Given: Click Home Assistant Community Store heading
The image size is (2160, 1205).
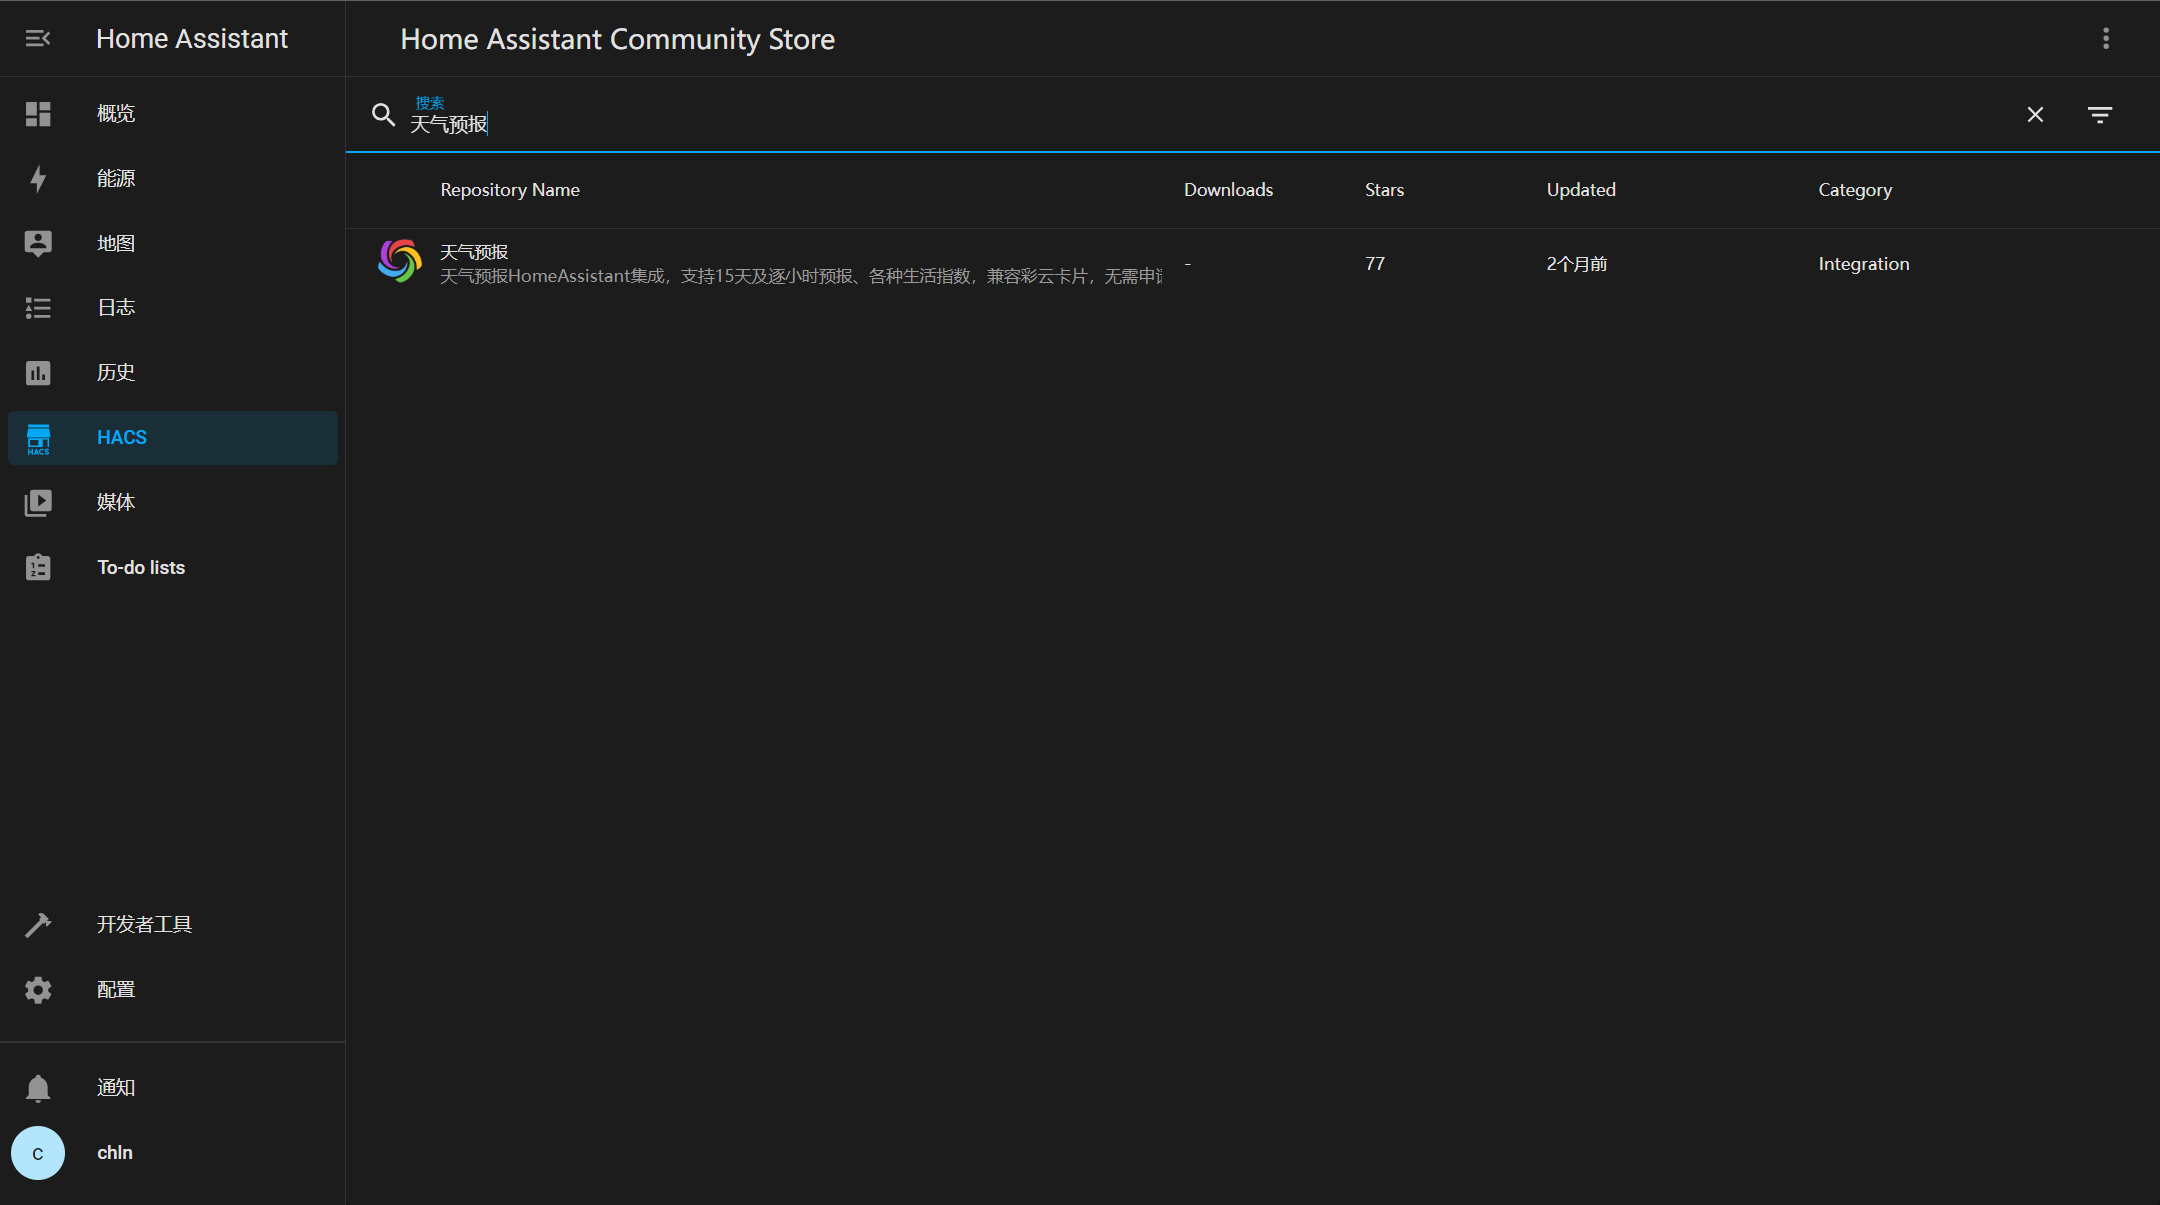Looking at the screenshot, I should click(617, 39).
